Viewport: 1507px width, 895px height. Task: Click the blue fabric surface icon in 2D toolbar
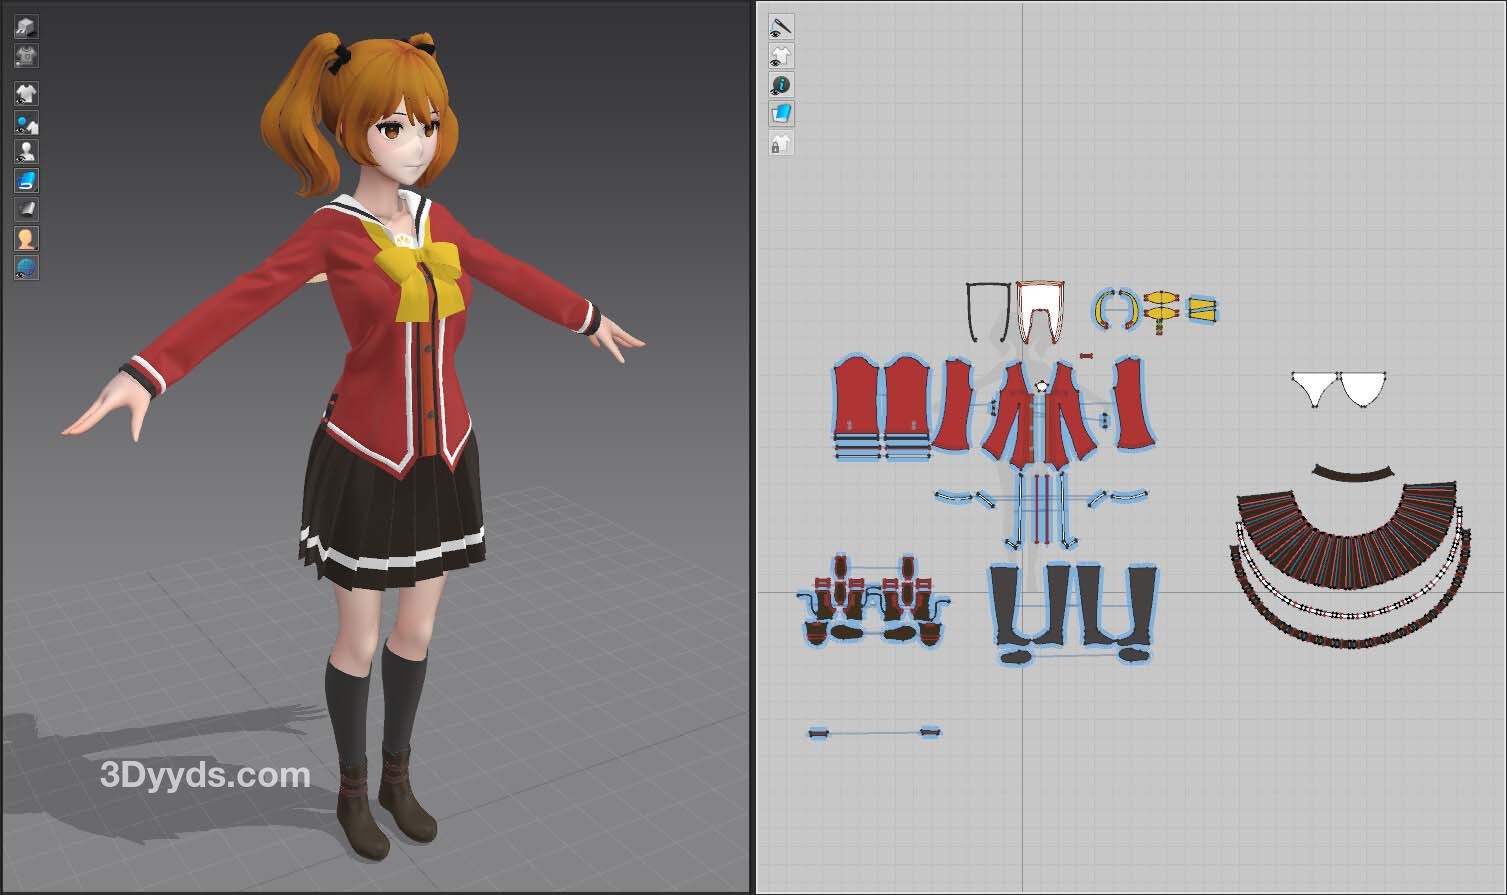(781, 114)
